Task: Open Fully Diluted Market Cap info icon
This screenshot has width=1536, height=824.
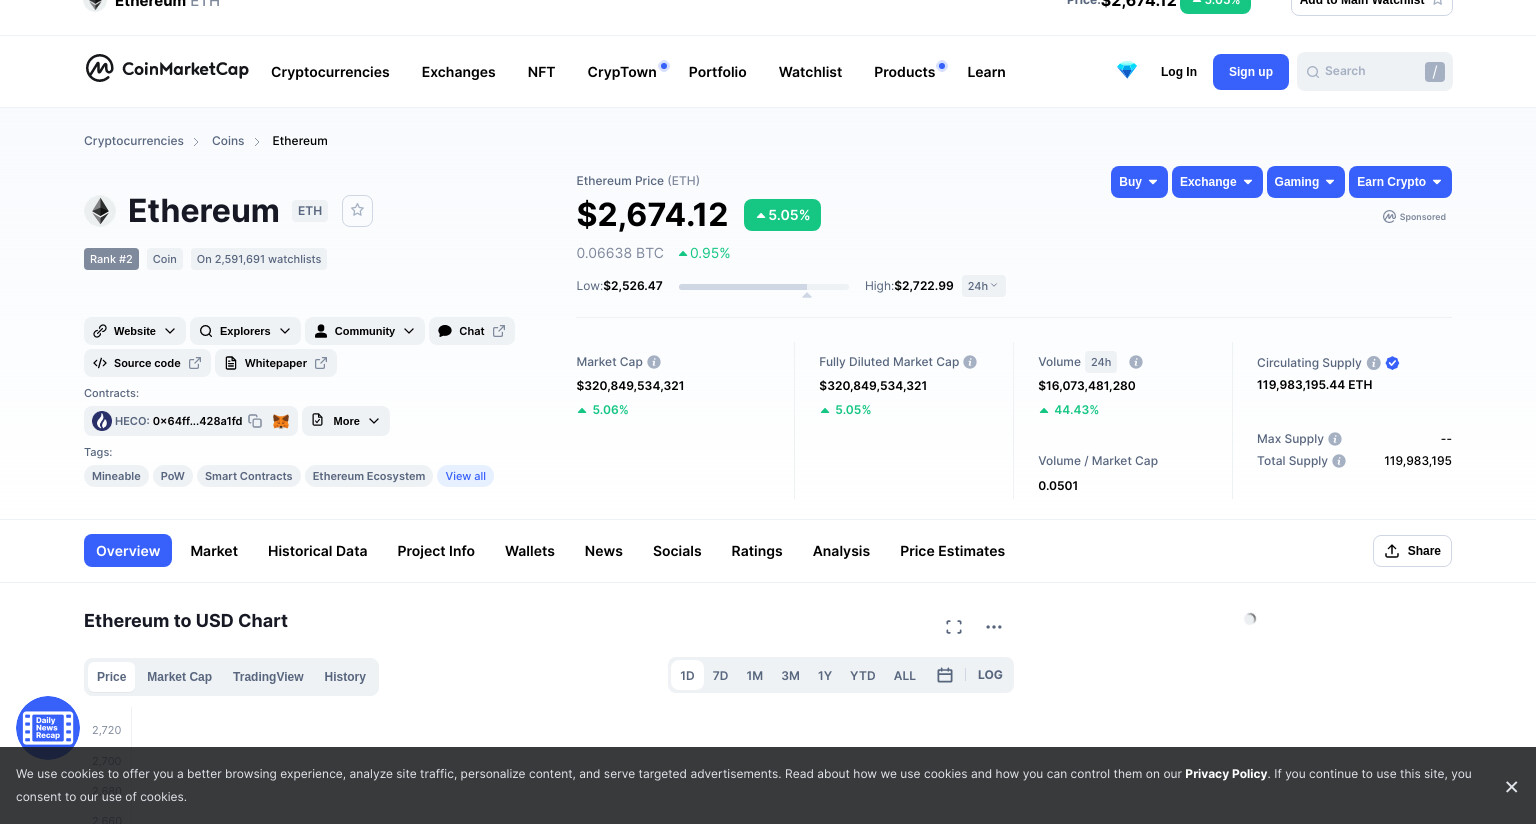Action: [x=970, y=362]
